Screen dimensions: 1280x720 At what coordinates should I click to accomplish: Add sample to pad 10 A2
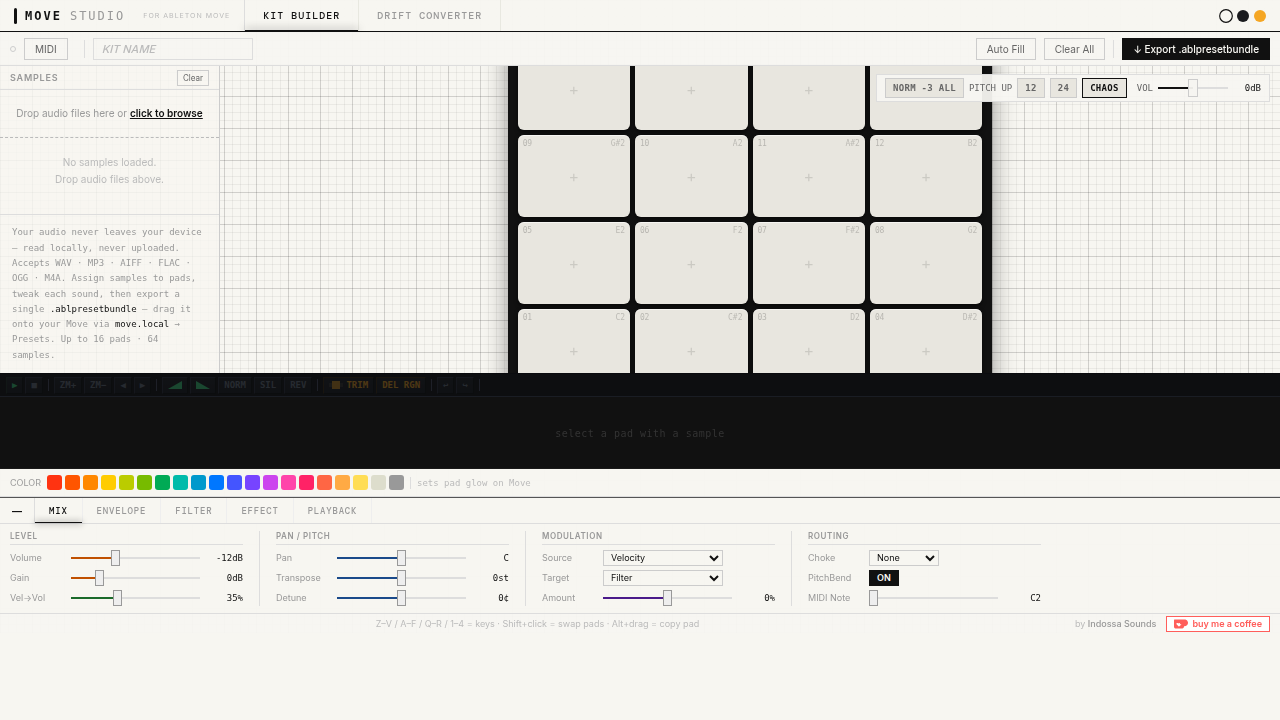[x=691, y=176]
